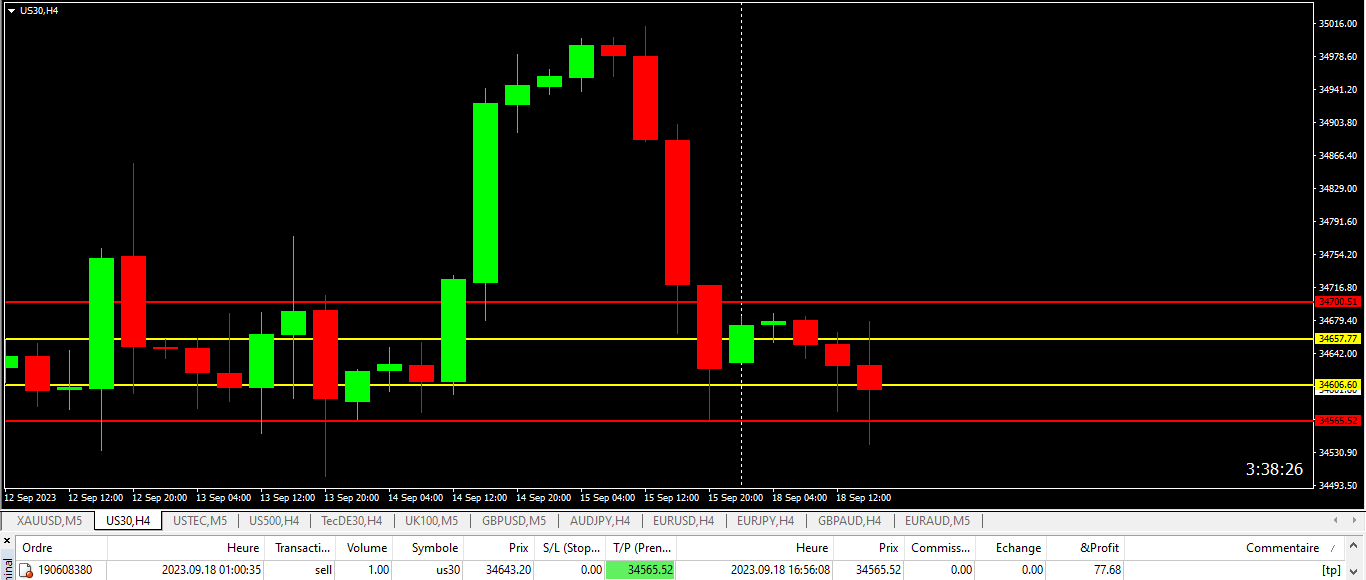1366x580 pixels.
Task: Sort by the Commentaire column header
Action: pos(1235,548)
